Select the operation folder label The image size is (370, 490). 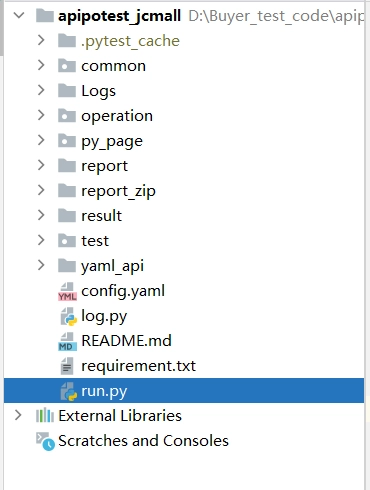(117, 116)
